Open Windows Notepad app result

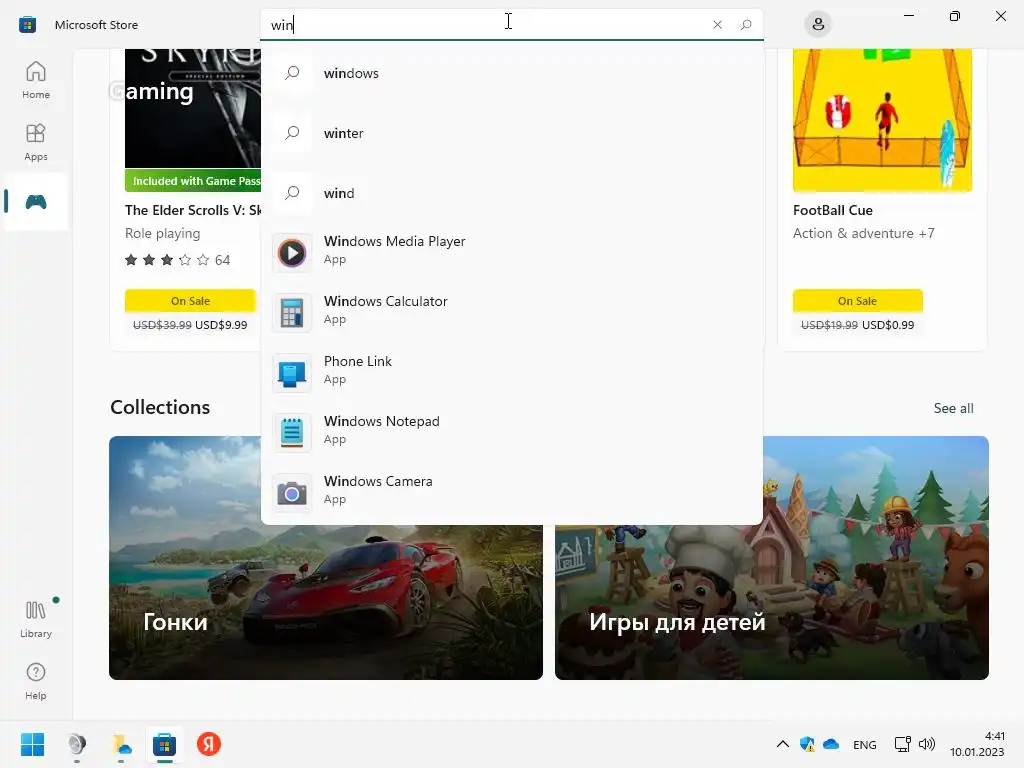pyautogui.click(x=511, y=433)
